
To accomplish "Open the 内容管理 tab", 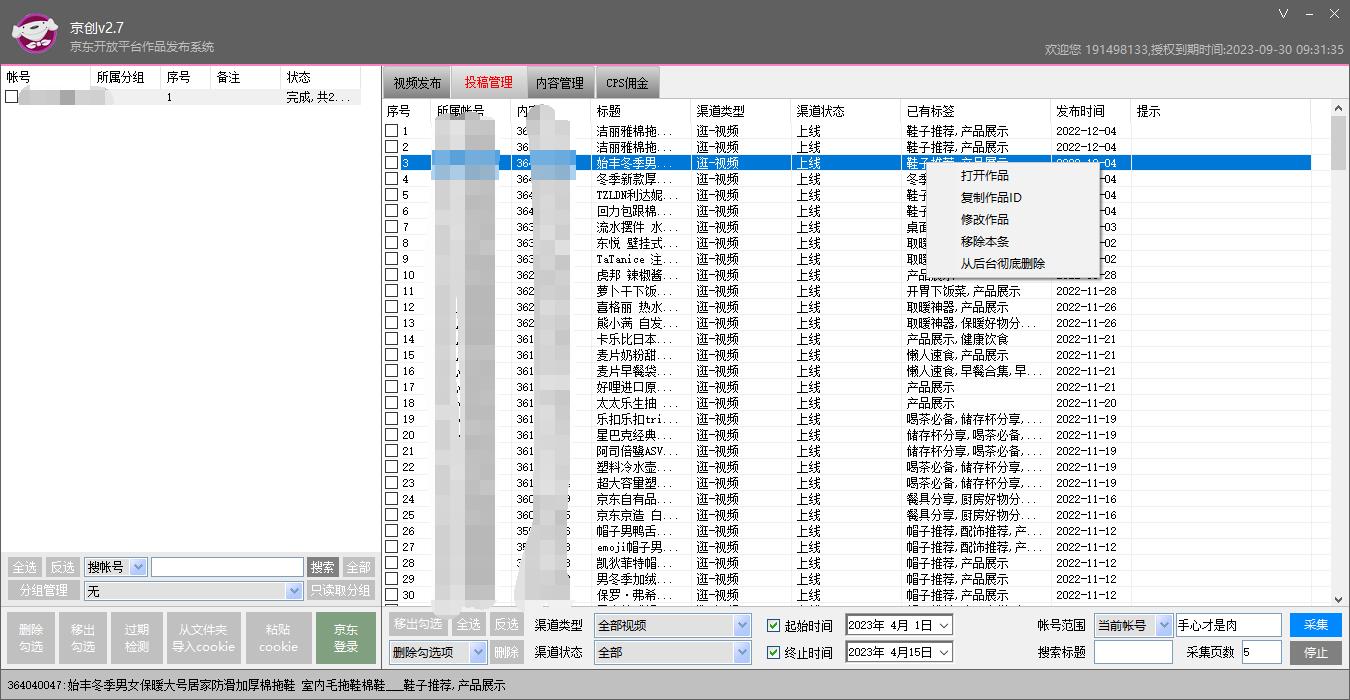I will pos(560,83).
